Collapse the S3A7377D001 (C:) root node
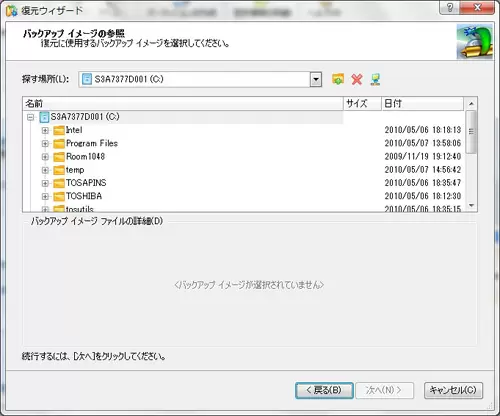 click(x=31, y=117)
